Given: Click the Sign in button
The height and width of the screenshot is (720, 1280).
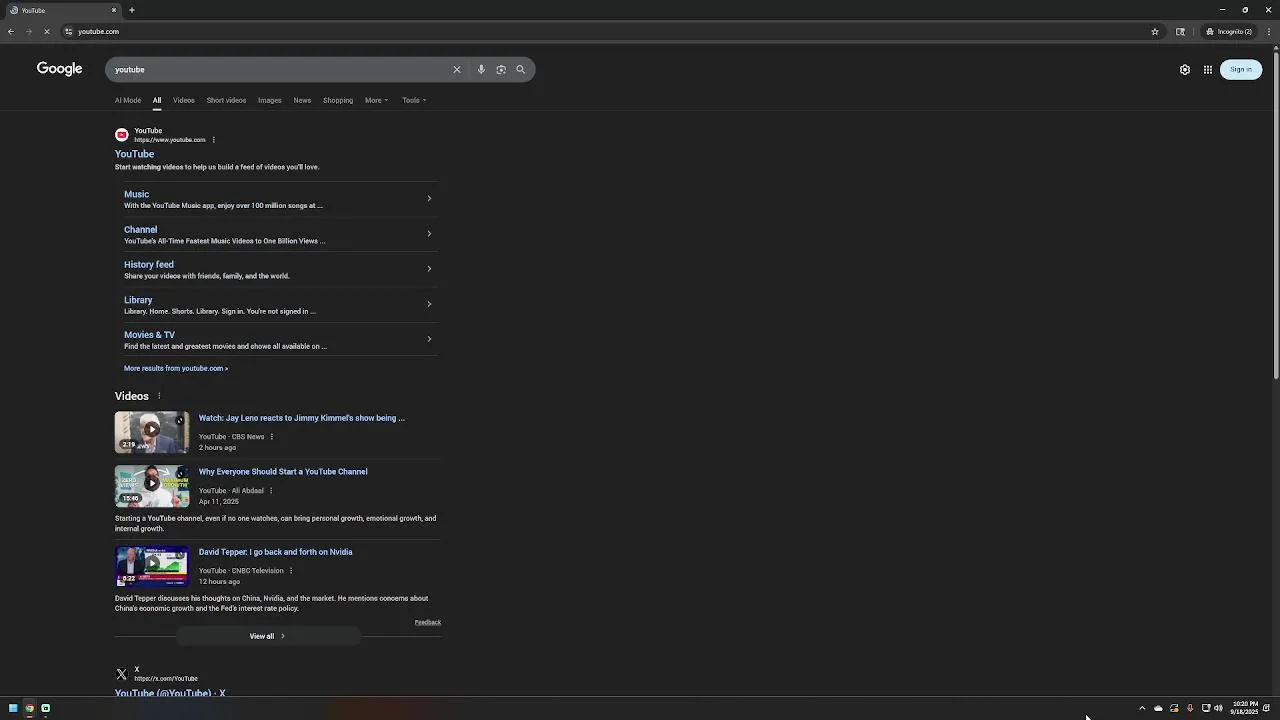Looking at the screenshot, I should coord(1241,69).
